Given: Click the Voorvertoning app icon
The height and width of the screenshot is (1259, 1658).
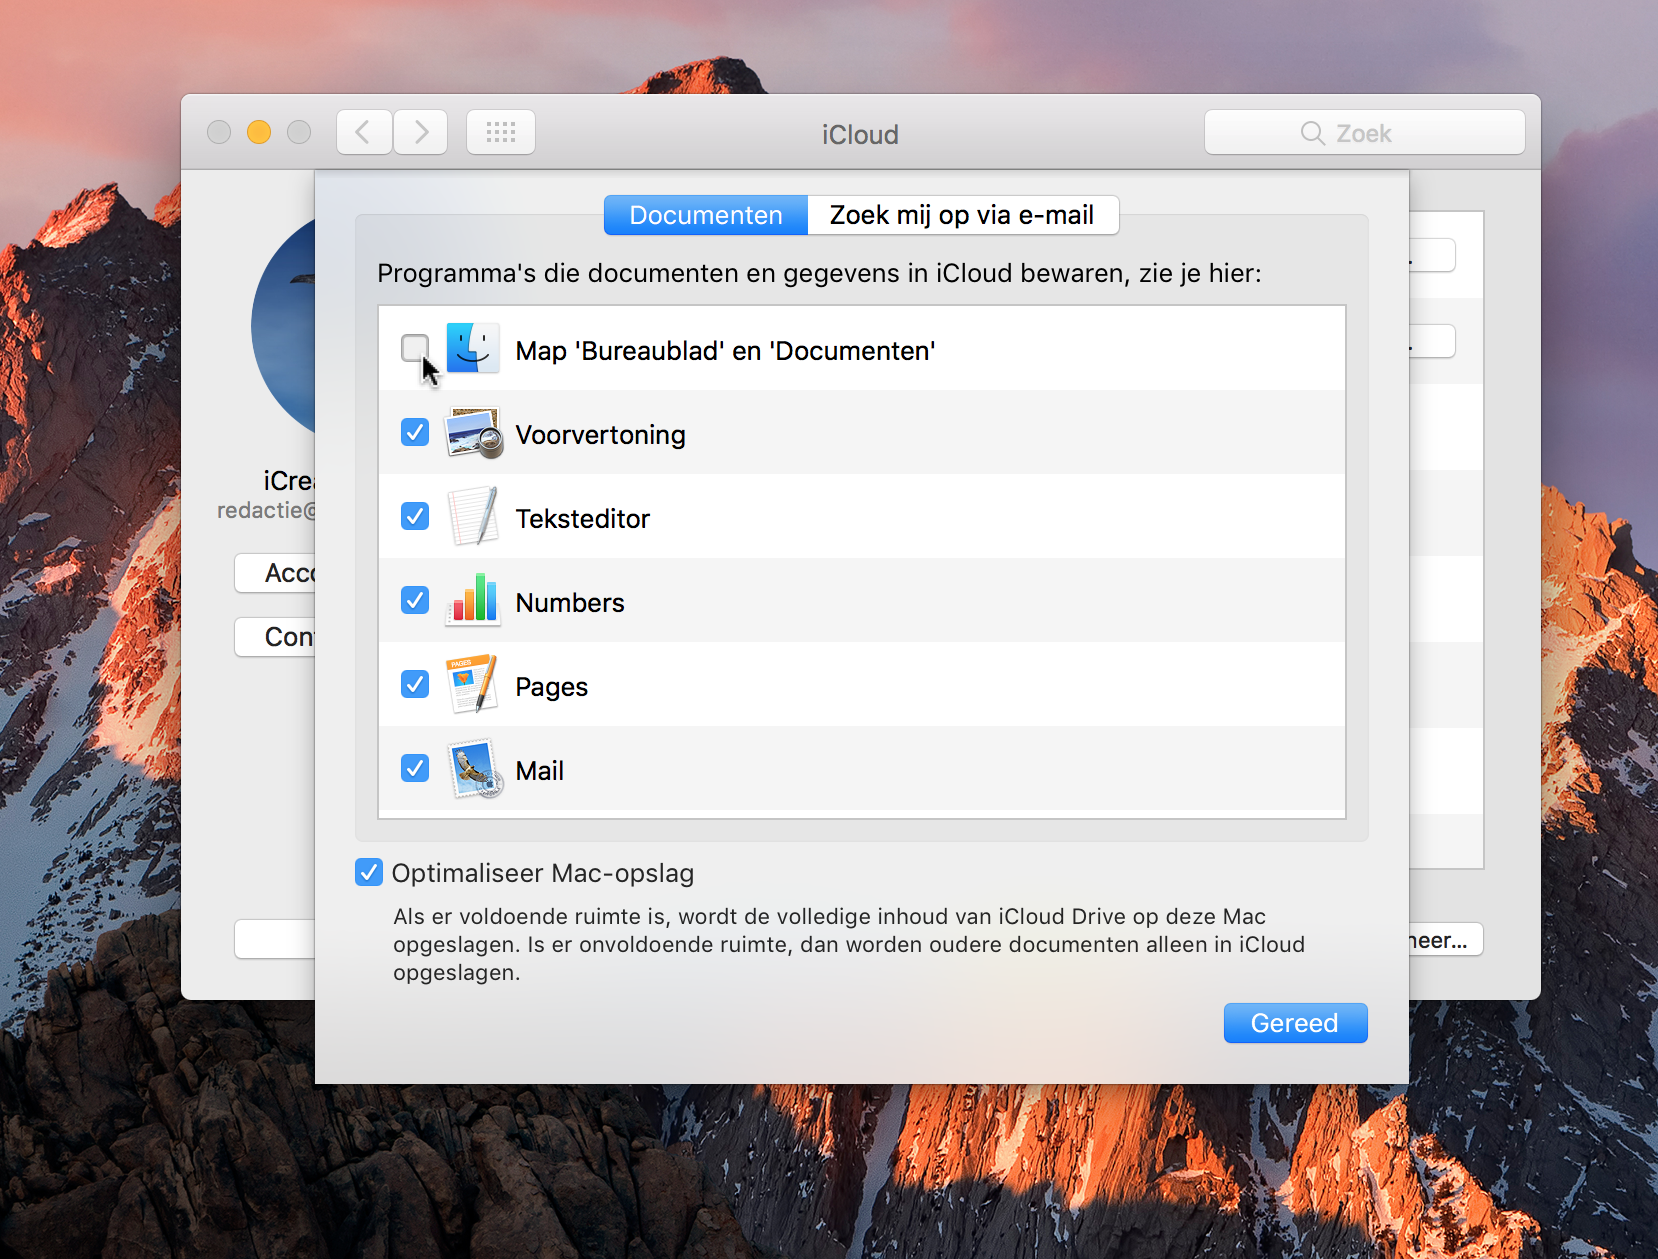Looking at the screenshot, I should pyautogui.click(x=473, y=433).
